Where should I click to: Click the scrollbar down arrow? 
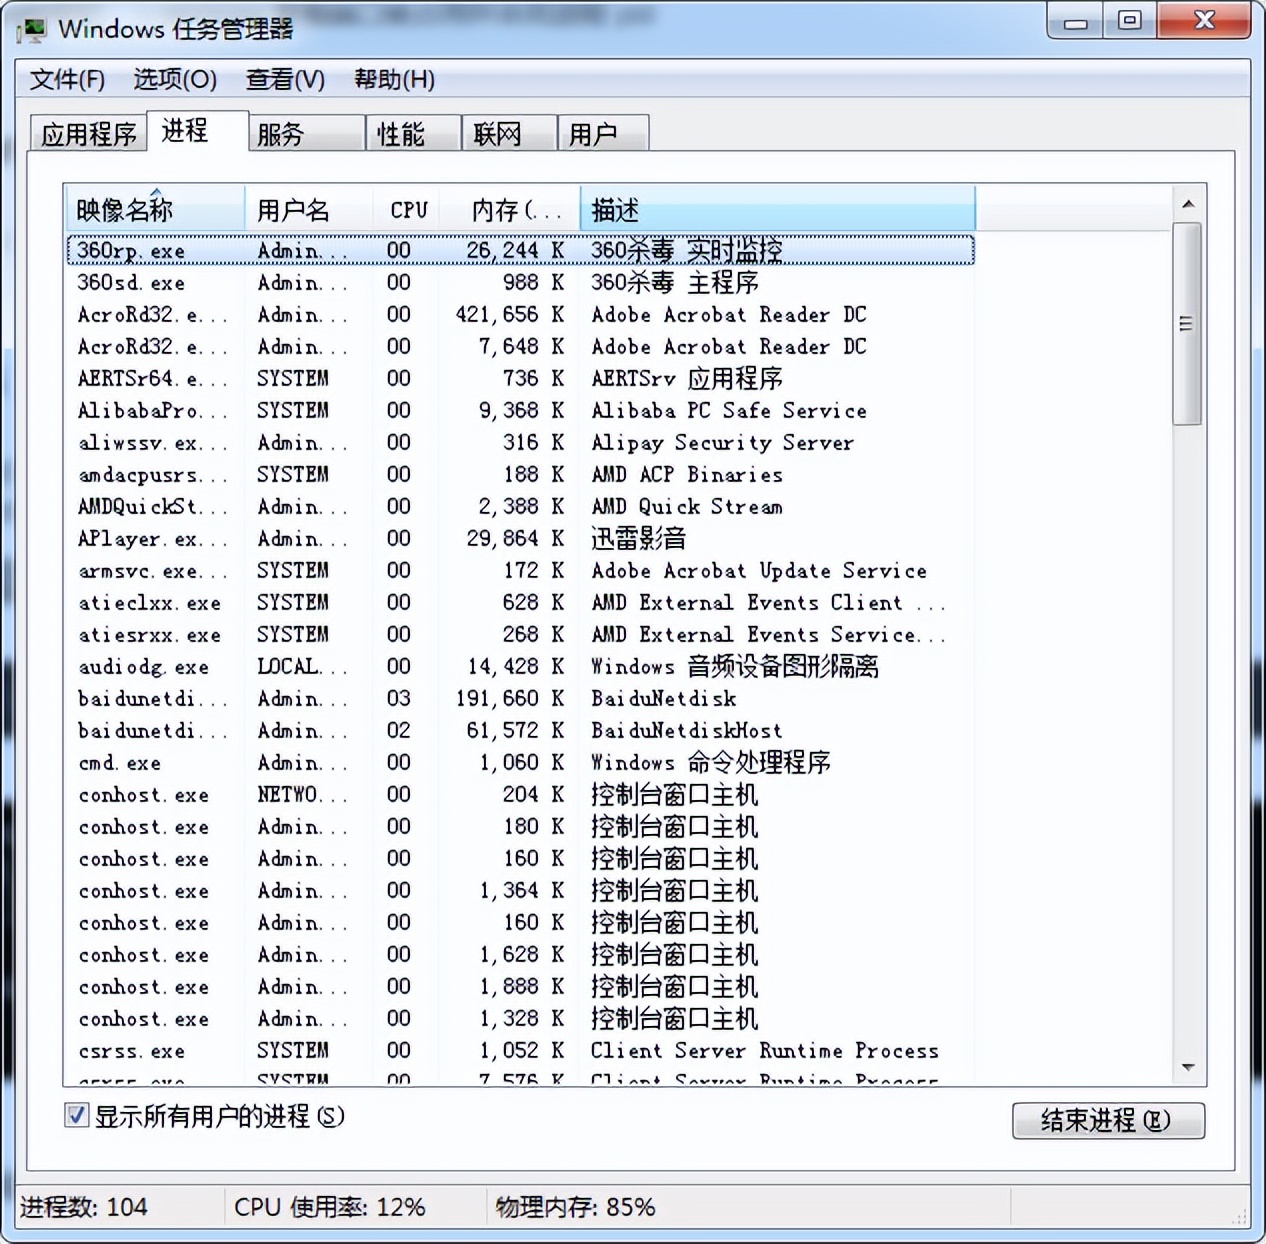coord(1189,1067)
